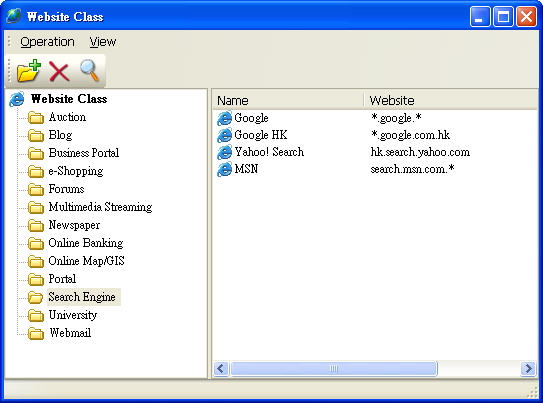Select the Multimedia Streaming category
The height and width of the screenshot is (403, 543).
[100, 207]
